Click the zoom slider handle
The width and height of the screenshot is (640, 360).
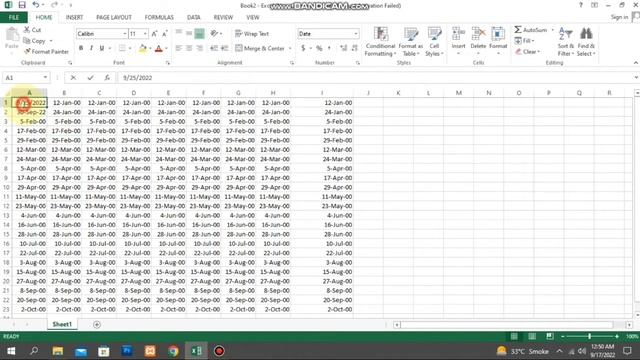point(589,336)
